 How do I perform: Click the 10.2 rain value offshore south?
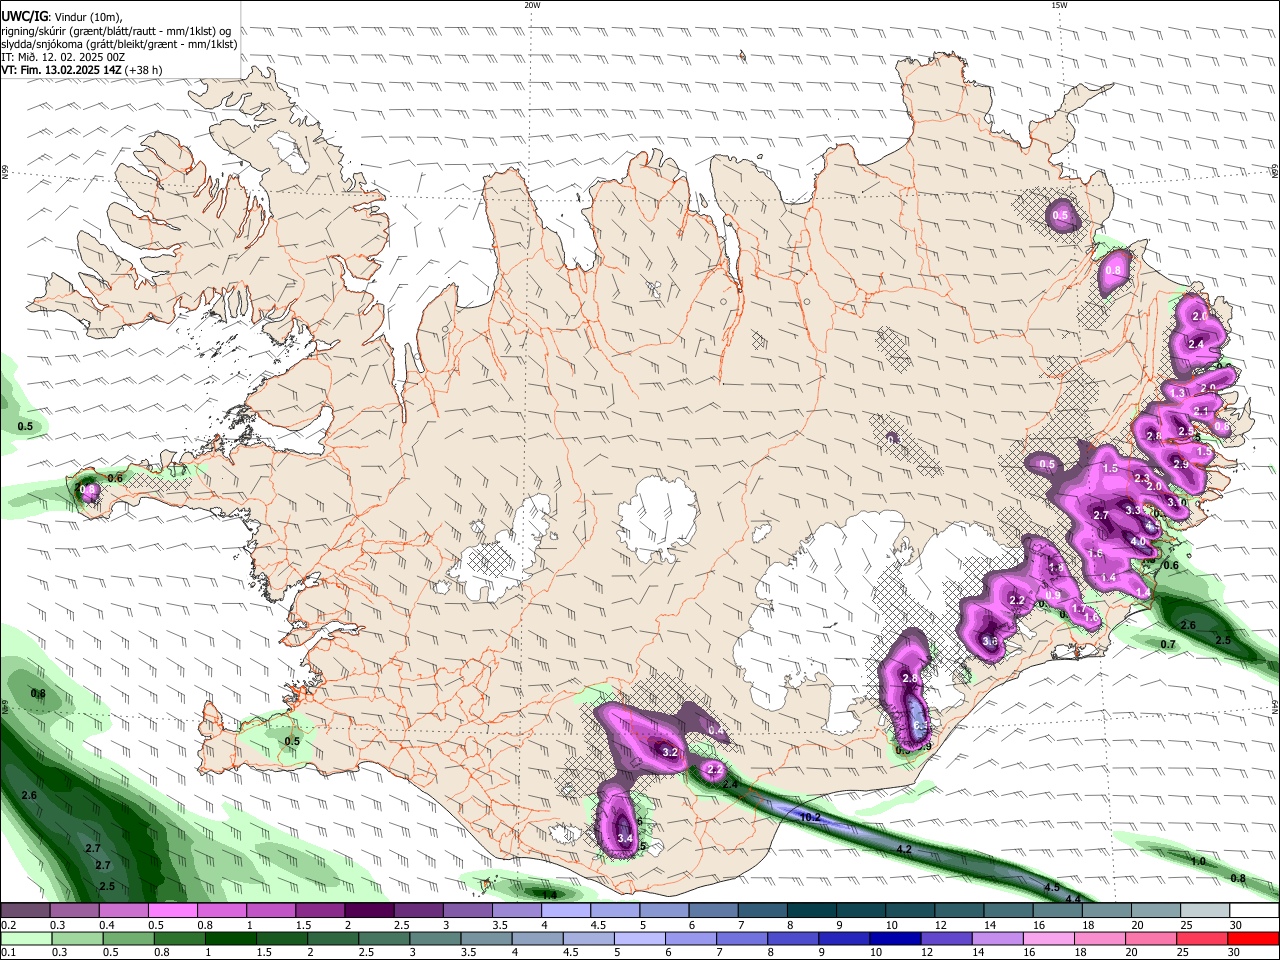tap(810, 818)
